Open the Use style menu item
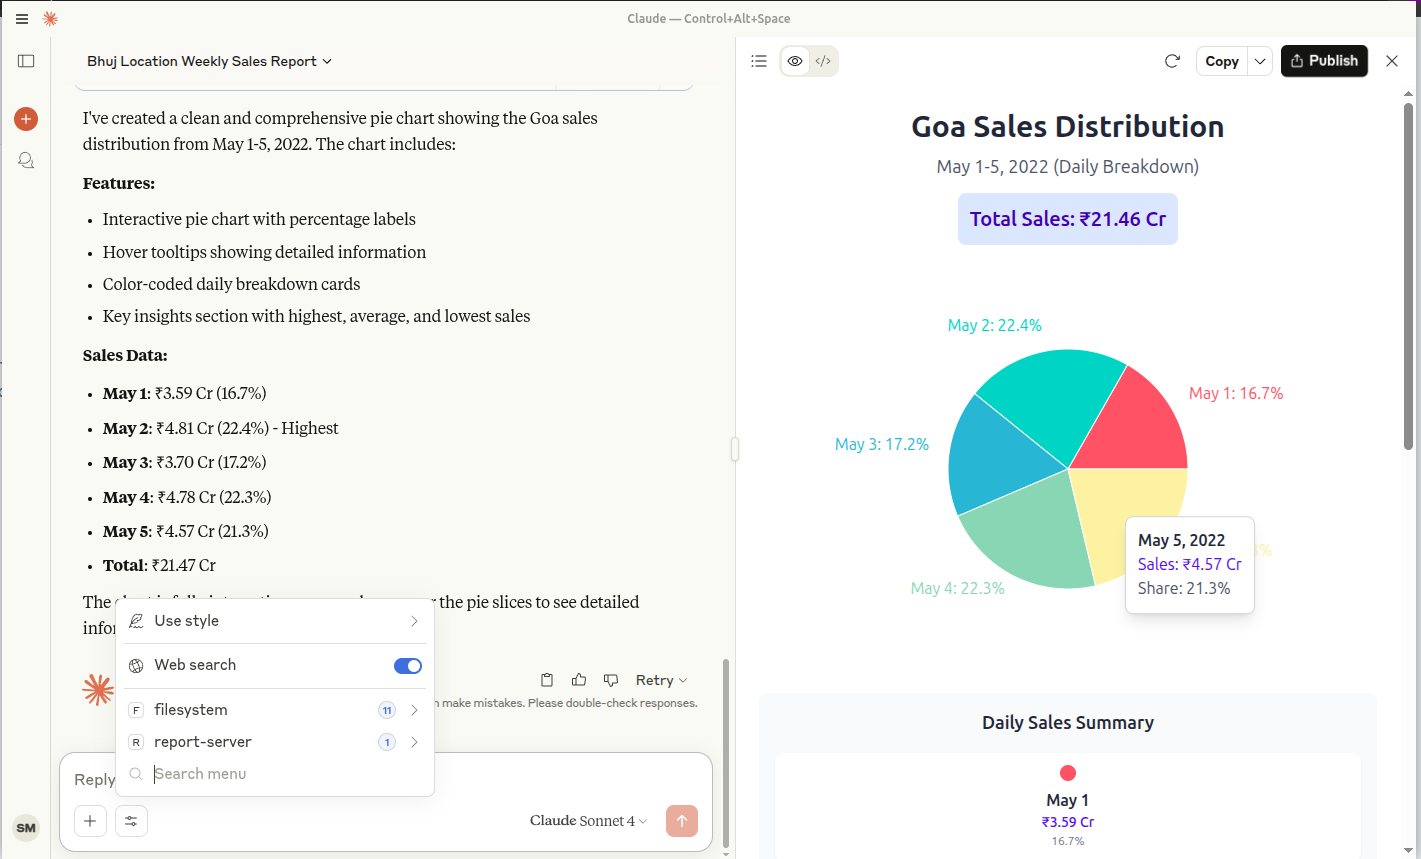 click(x=185, y=620)
